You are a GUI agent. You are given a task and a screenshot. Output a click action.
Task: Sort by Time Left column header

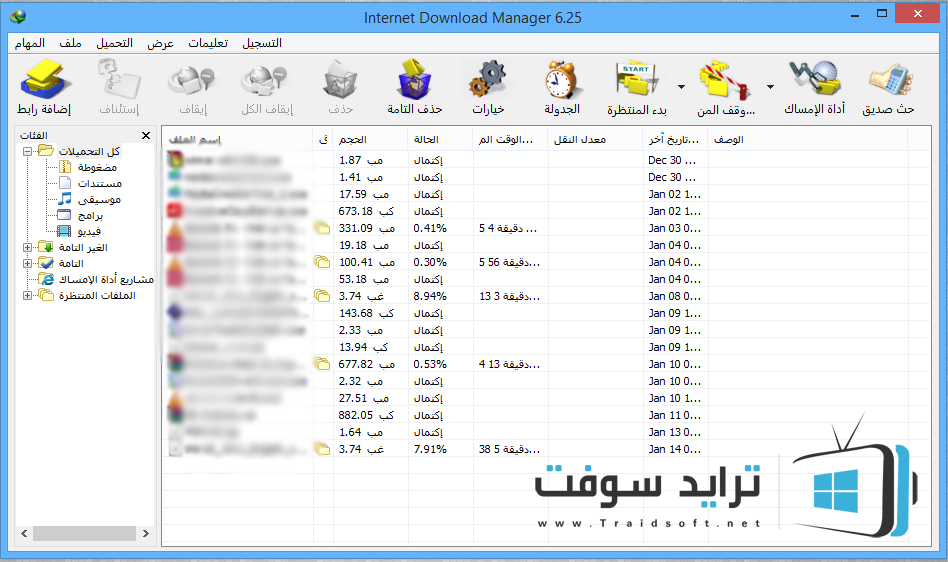tap(510, 140)
